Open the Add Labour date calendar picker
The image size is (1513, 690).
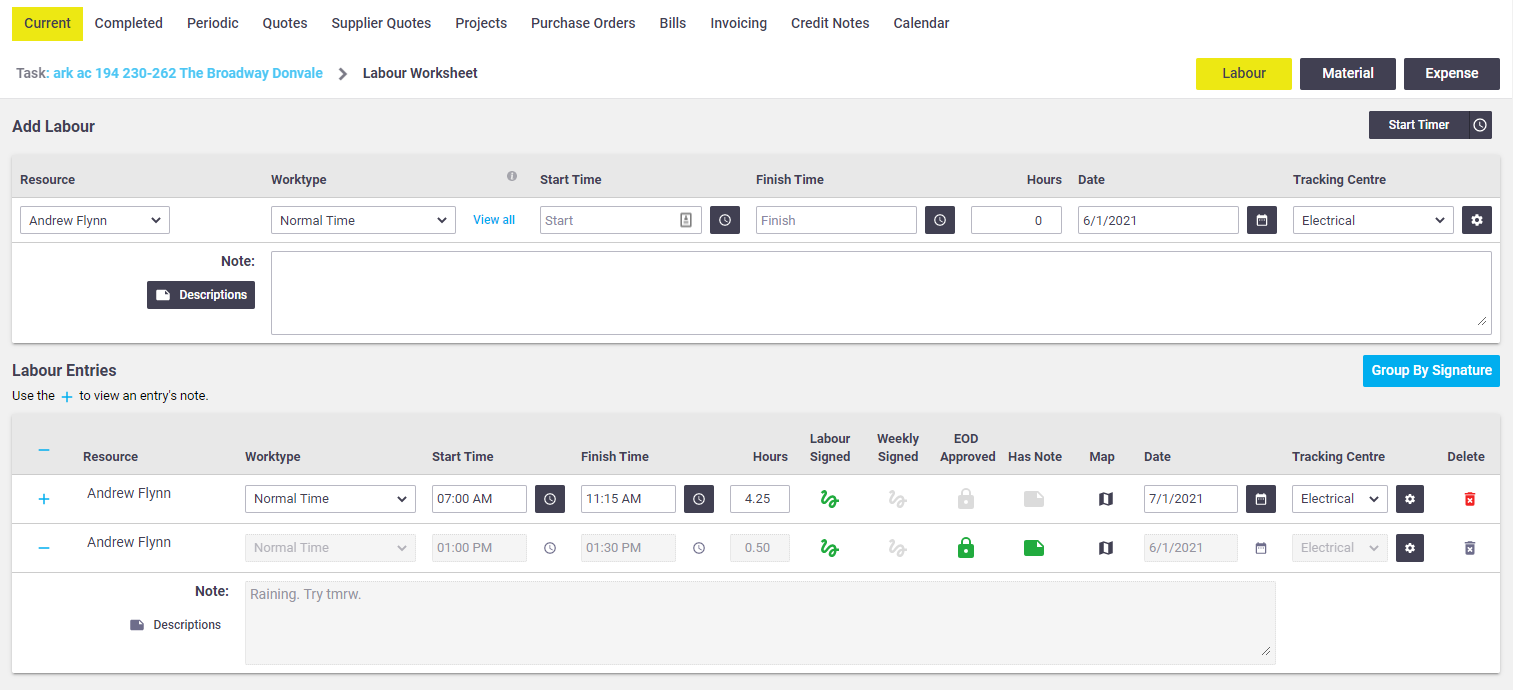pyautogui.click(x=1262, y=220)
